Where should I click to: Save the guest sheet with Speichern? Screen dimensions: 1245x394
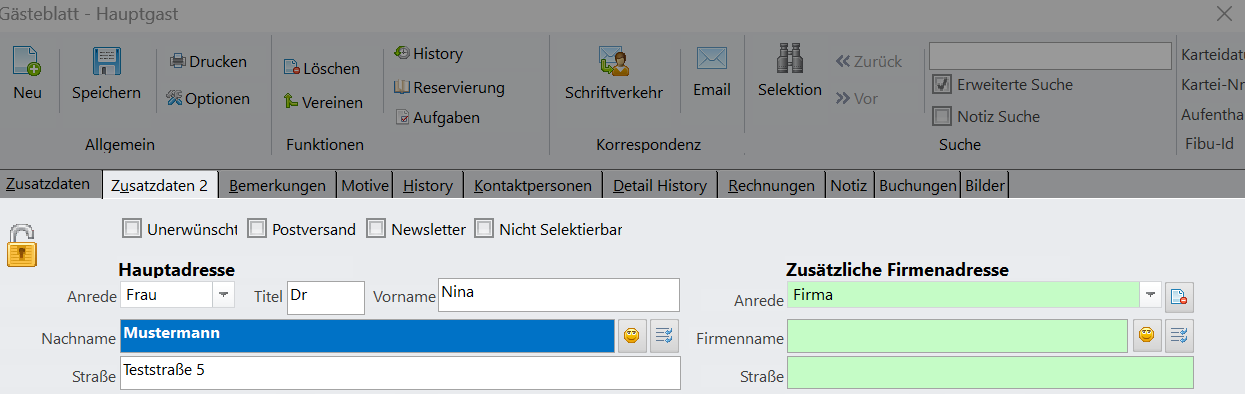click(x=106, y=73)
